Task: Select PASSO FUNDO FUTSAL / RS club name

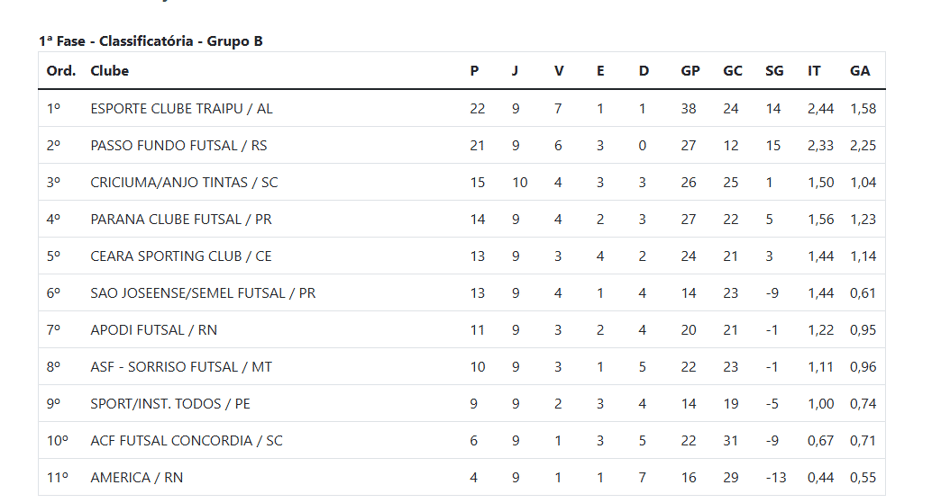Action: click(x=179, y=145)
